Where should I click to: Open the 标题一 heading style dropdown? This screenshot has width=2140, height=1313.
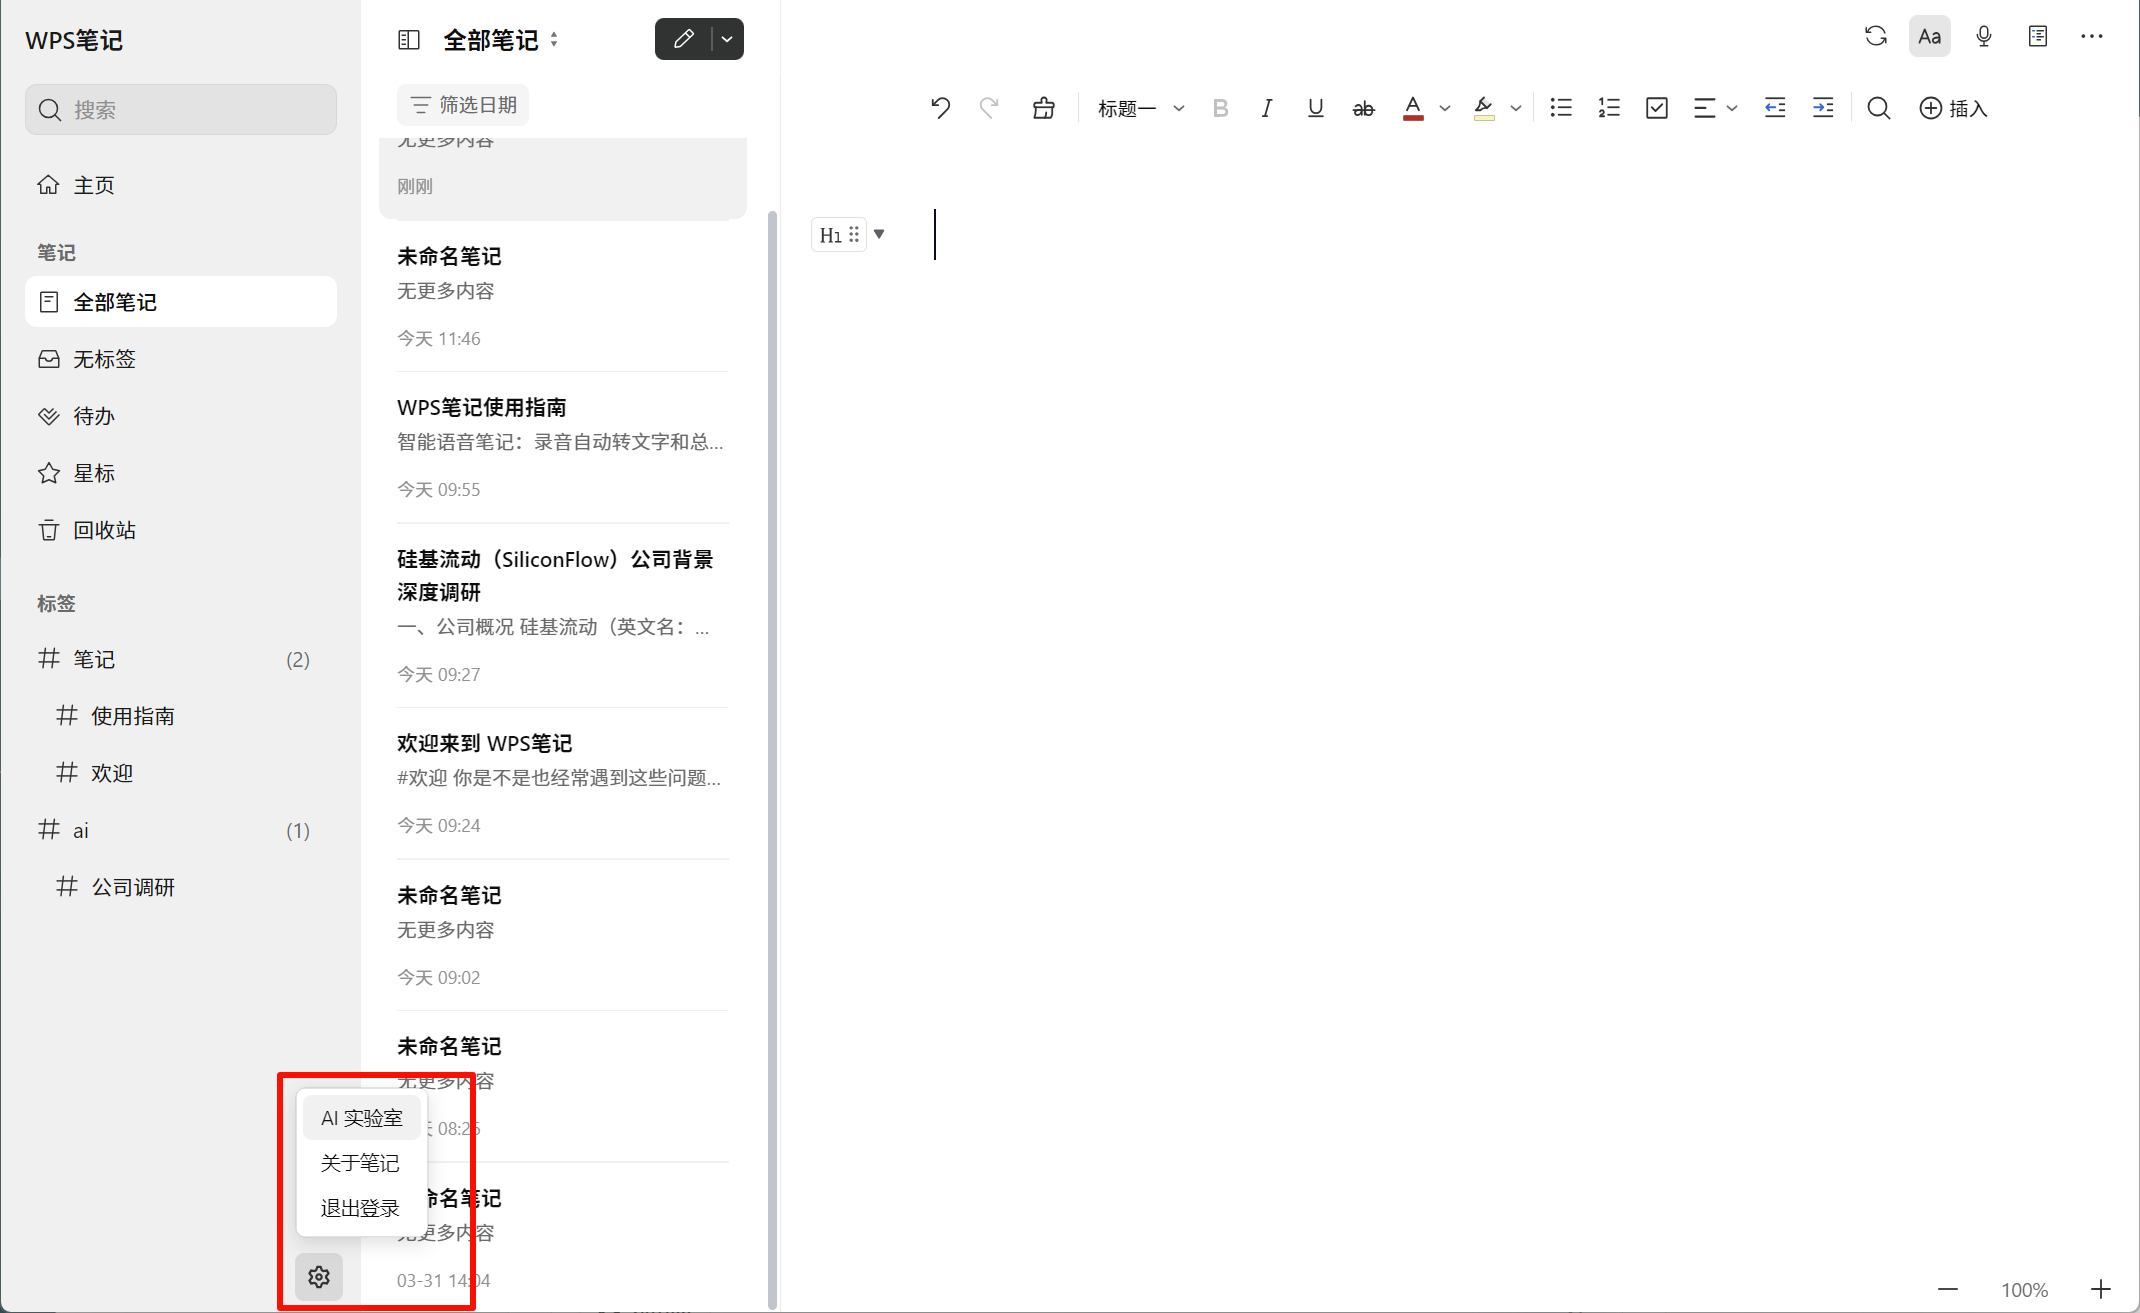point(1141,108)
